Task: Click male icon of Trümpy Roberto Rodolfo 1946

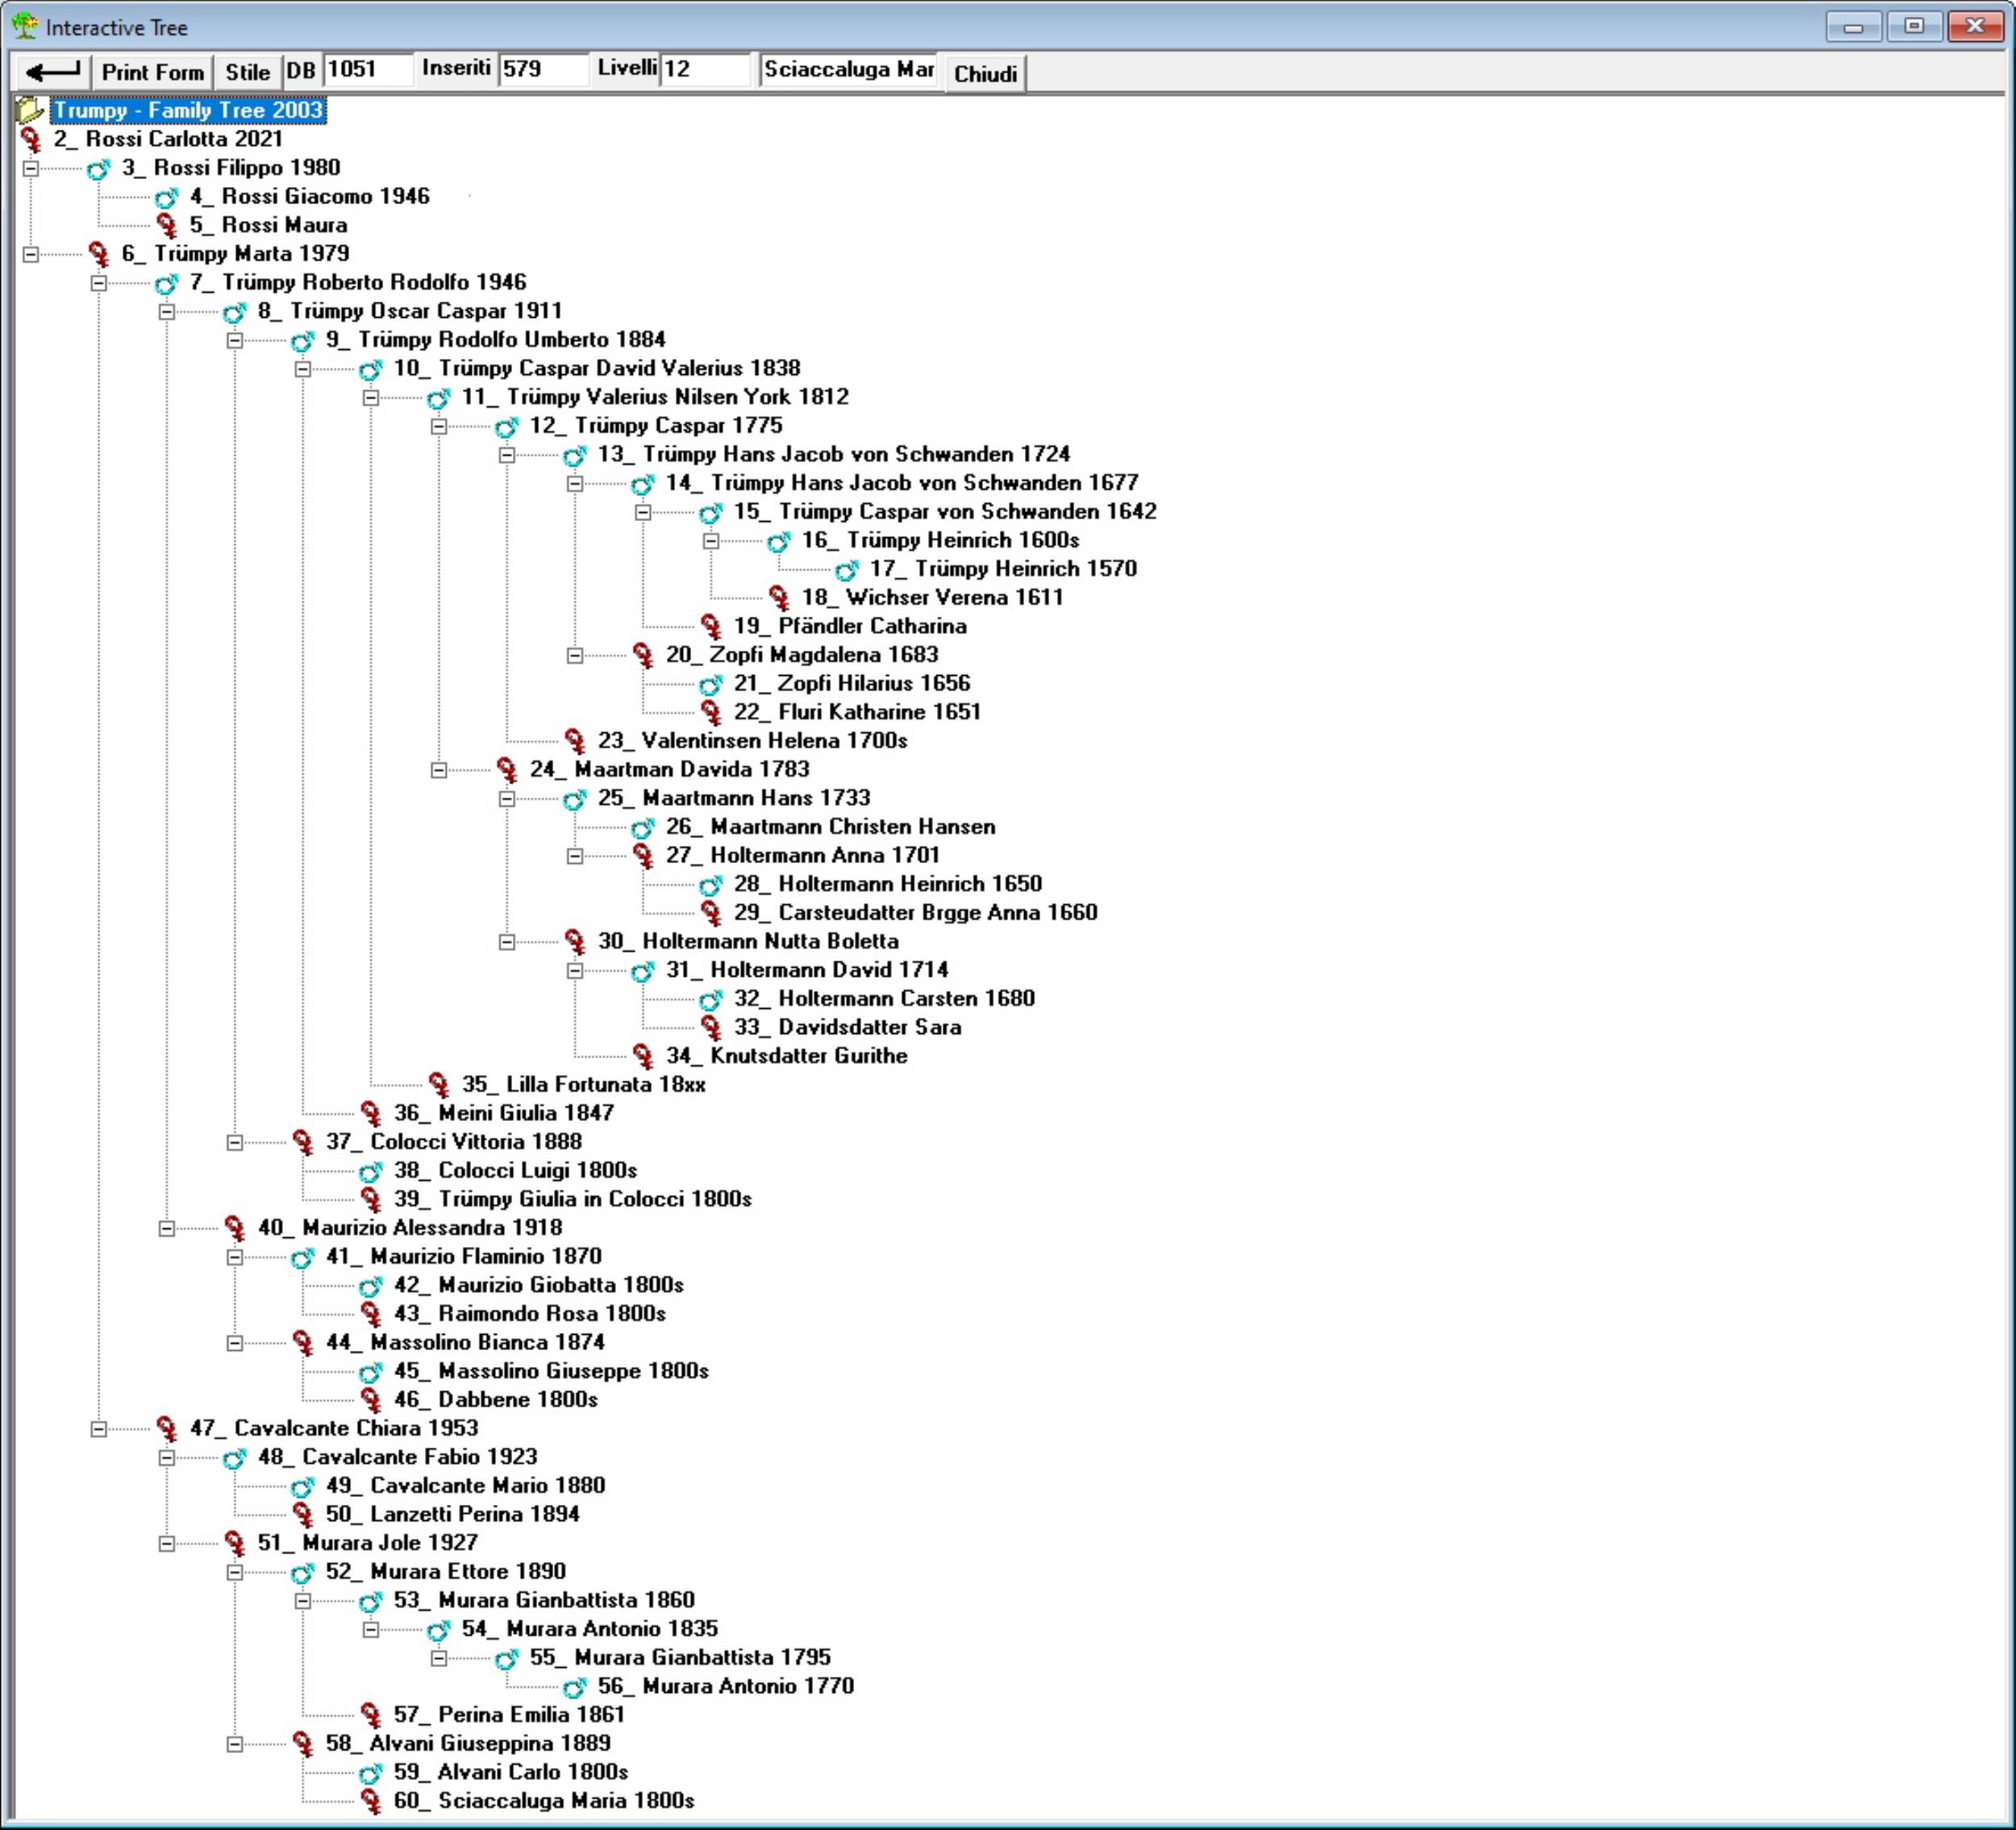Action: 166,283
